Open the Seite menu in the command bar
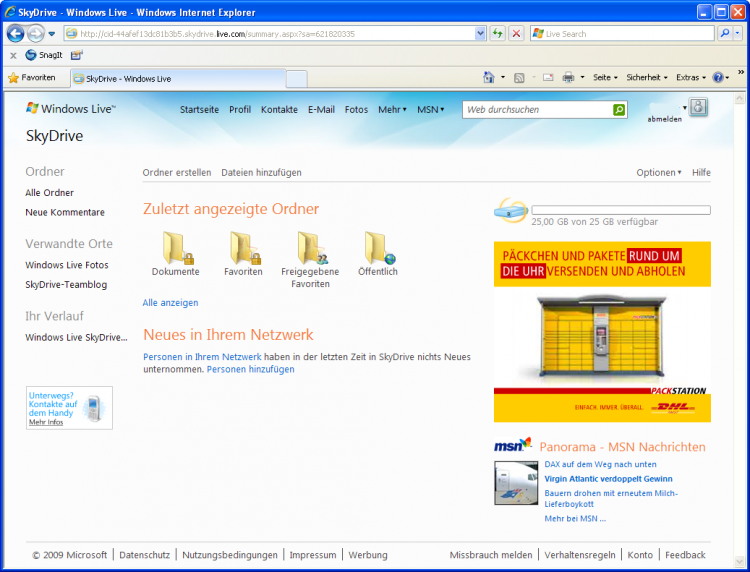The image size is (750, 572). (605, 77)
